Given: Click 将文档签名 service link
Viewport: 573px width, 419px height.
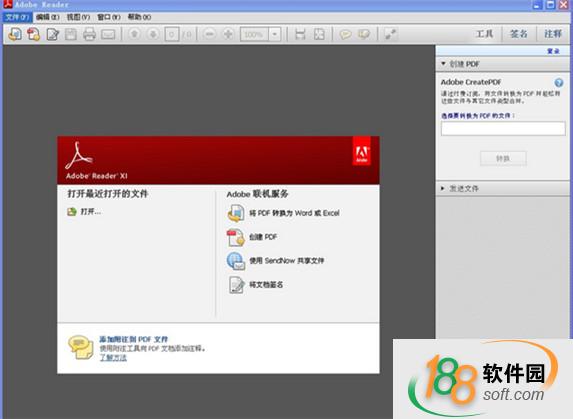Looking at the screenshot, I should (x=266, y=284).
